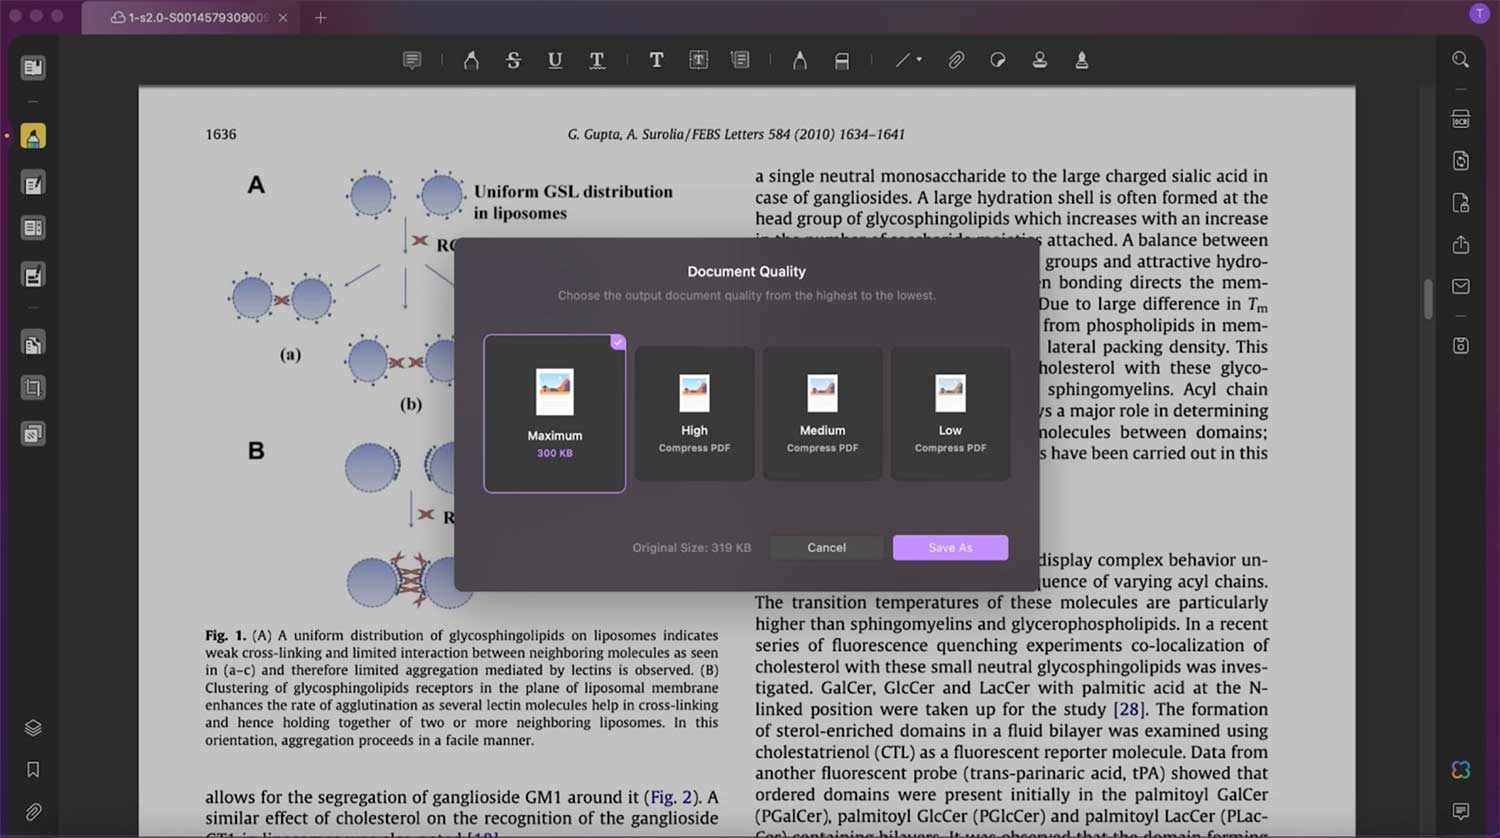Screen dimensions: 1500x838
Task: Cancel the Document Quality dialog
Action: (x=826, y=548)
